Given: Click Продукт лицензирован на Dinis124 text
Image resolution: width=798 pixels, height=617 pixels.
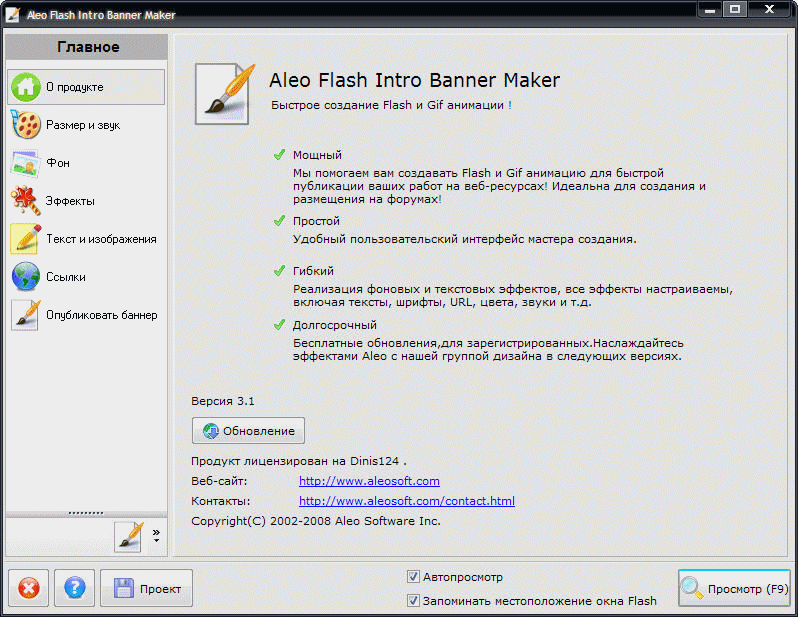Looking at the screenshot, I should [x=299, y=461].
